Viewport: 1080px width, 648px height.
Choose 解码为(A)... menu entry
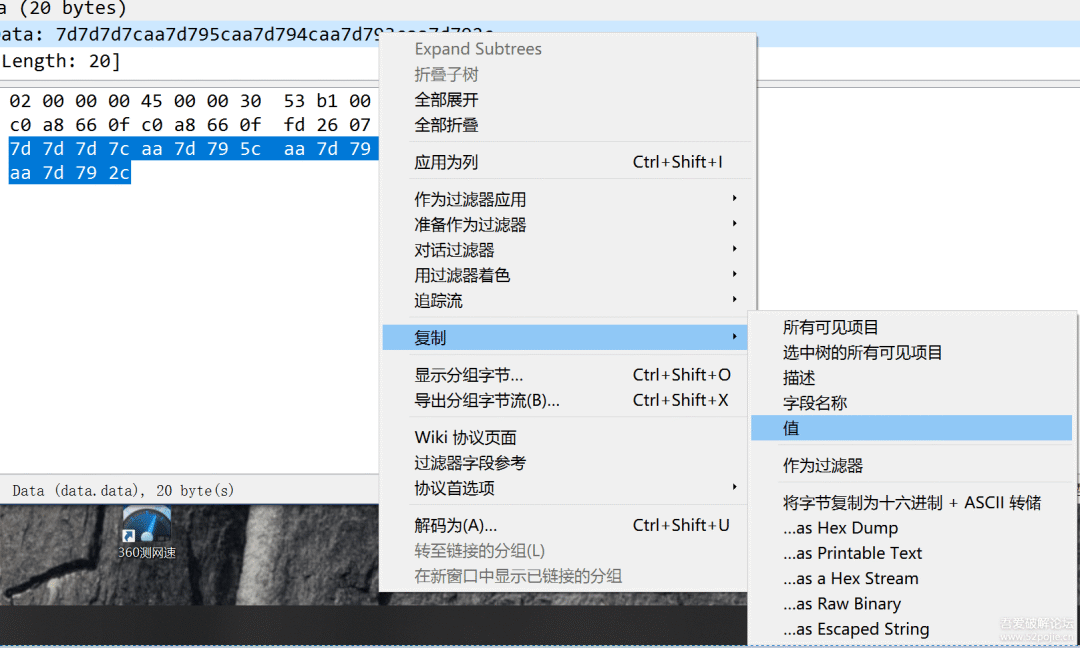click(565, 525)
